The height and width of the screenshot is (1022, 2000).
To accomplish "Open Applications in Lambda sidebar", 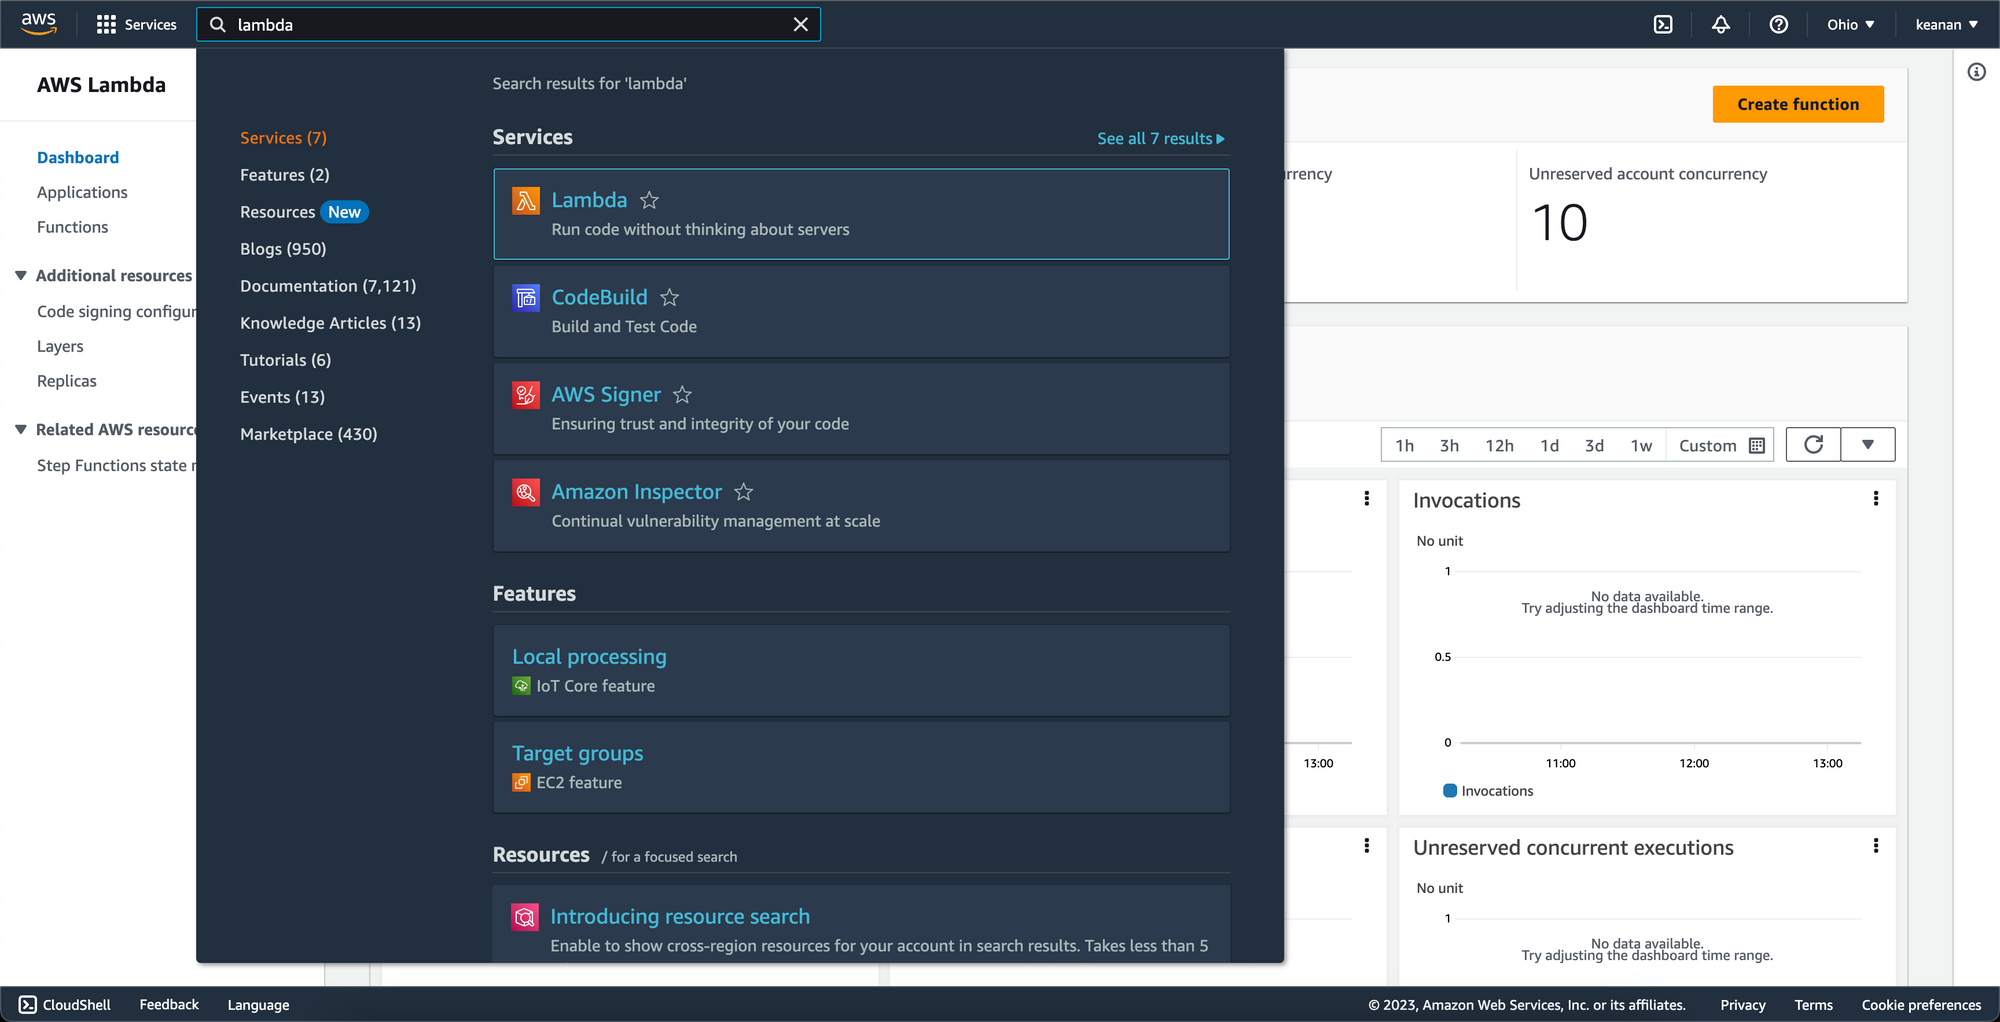I will pos(82,192).
